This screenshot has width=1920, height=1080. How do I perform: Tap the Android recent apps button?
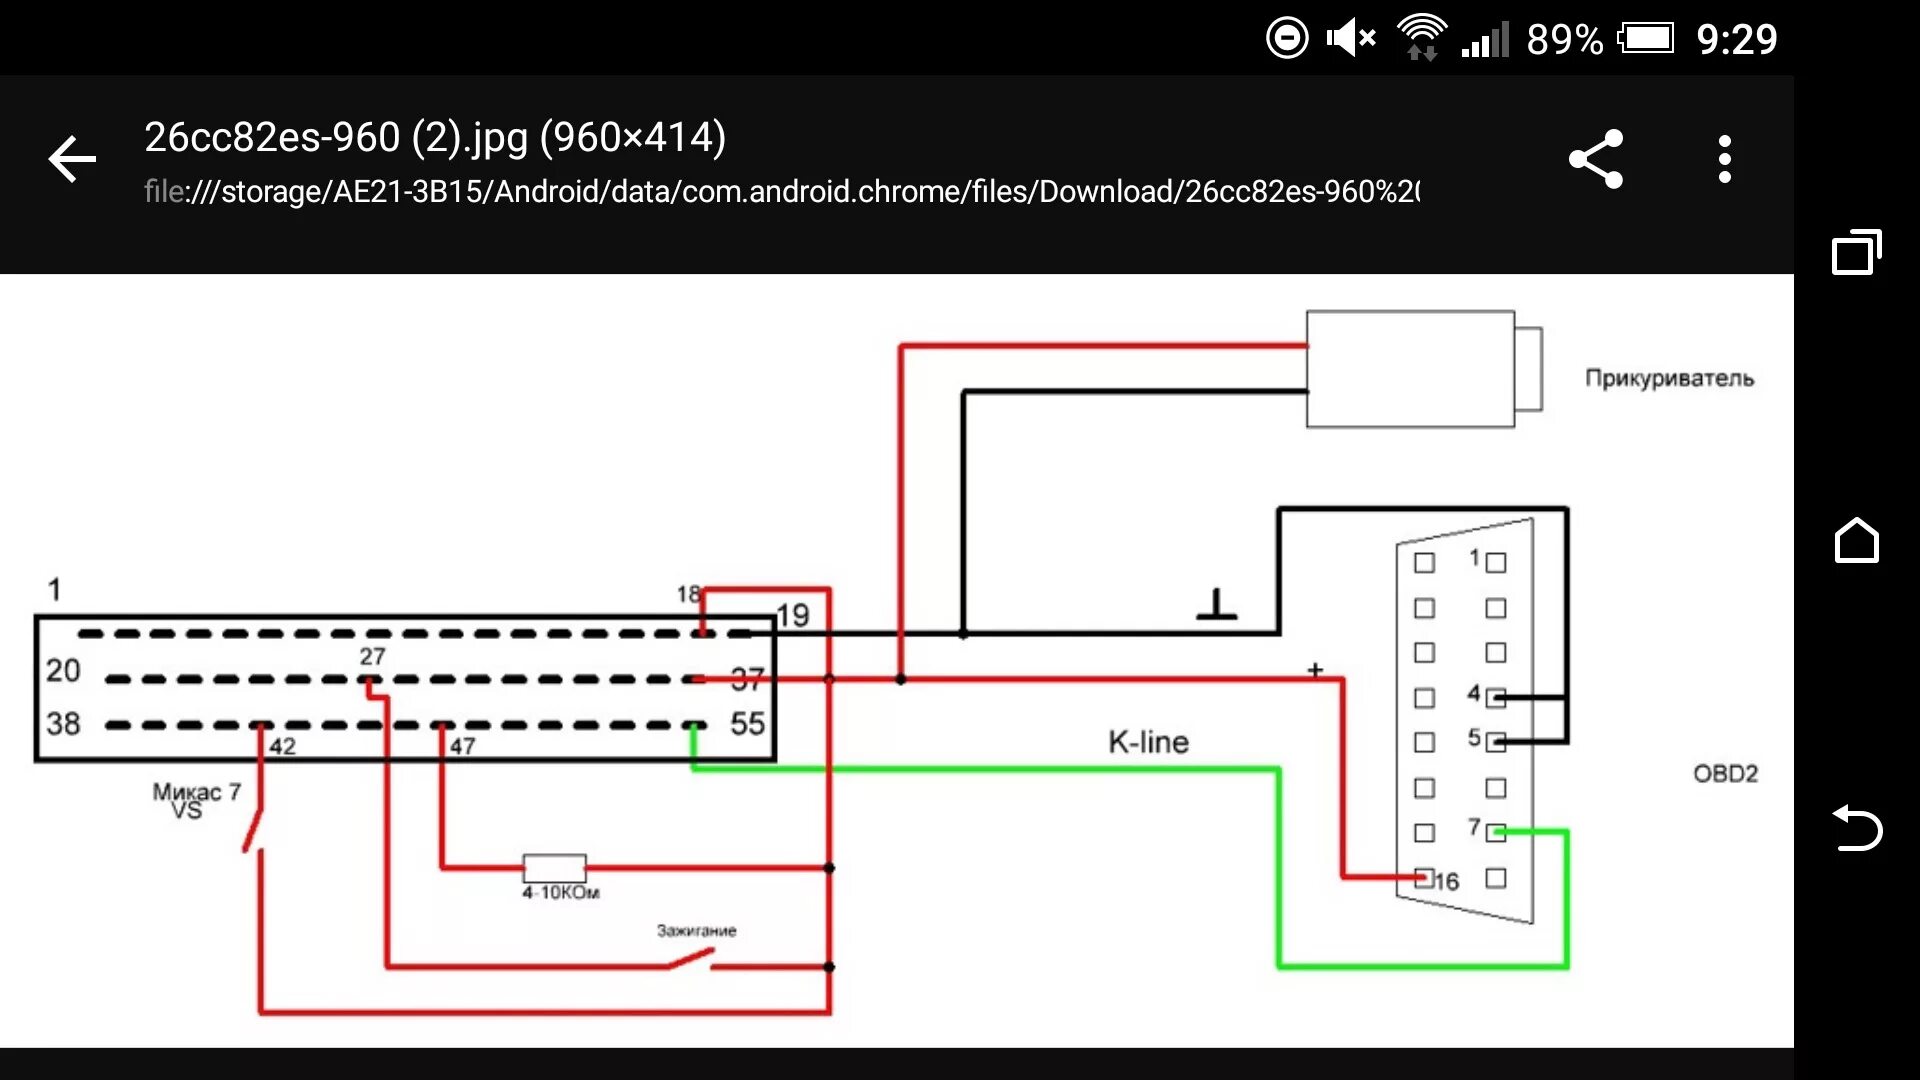(x=1856, y=252)
